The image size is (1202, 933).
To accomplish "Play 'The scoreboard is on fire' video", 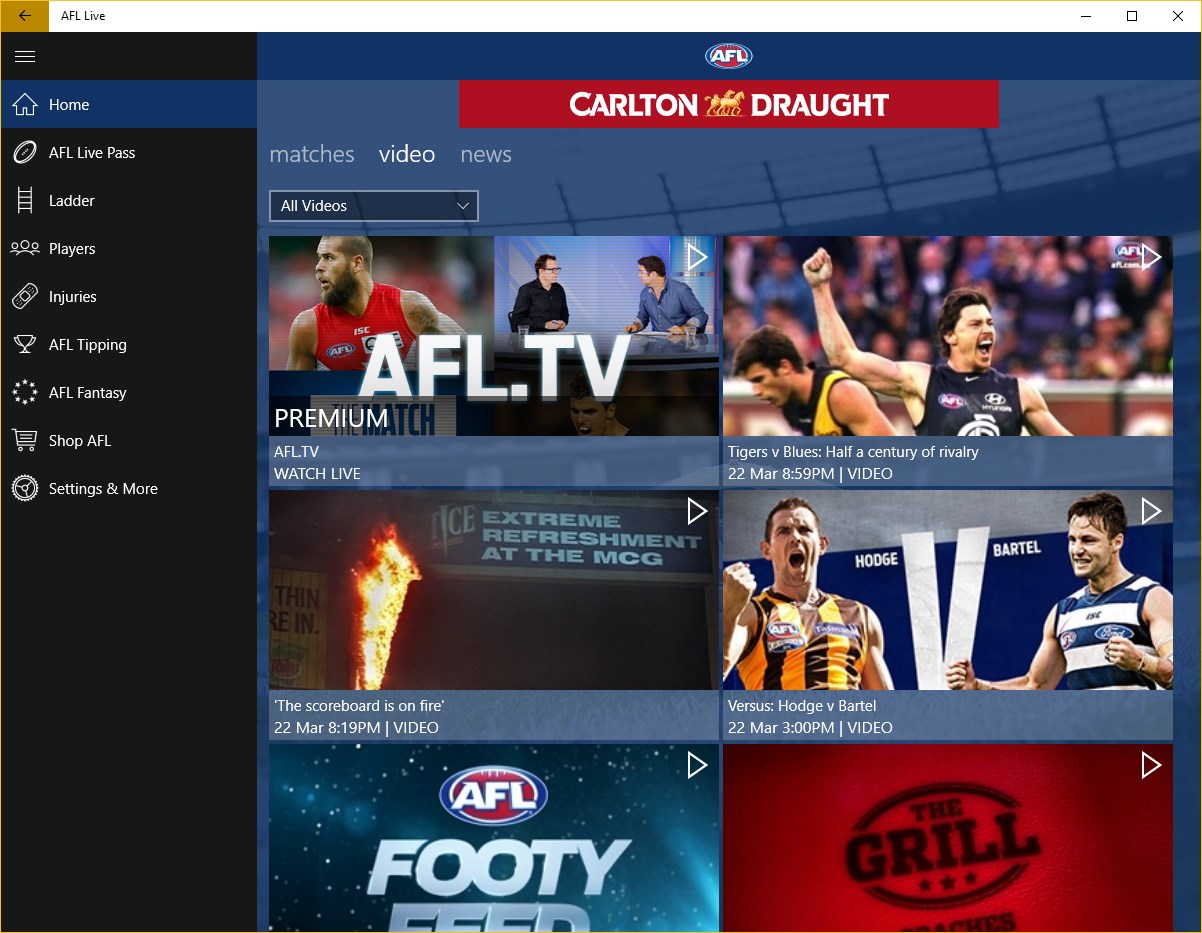I will [697, 511].
